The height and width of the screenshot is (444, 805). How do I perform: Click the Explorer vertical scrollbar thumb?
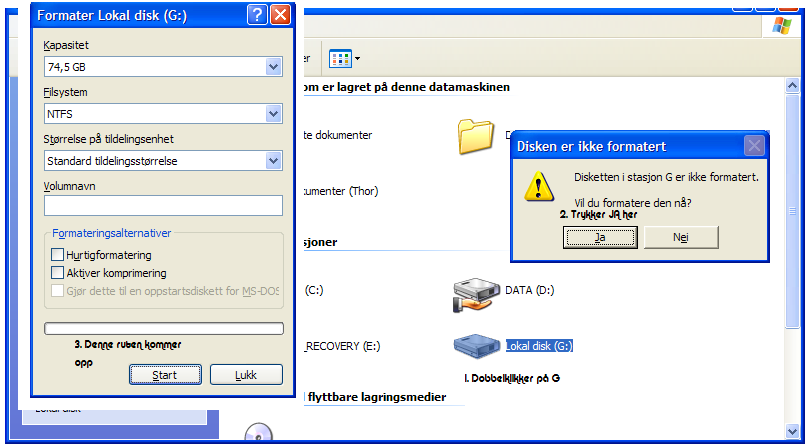[793, 210]
